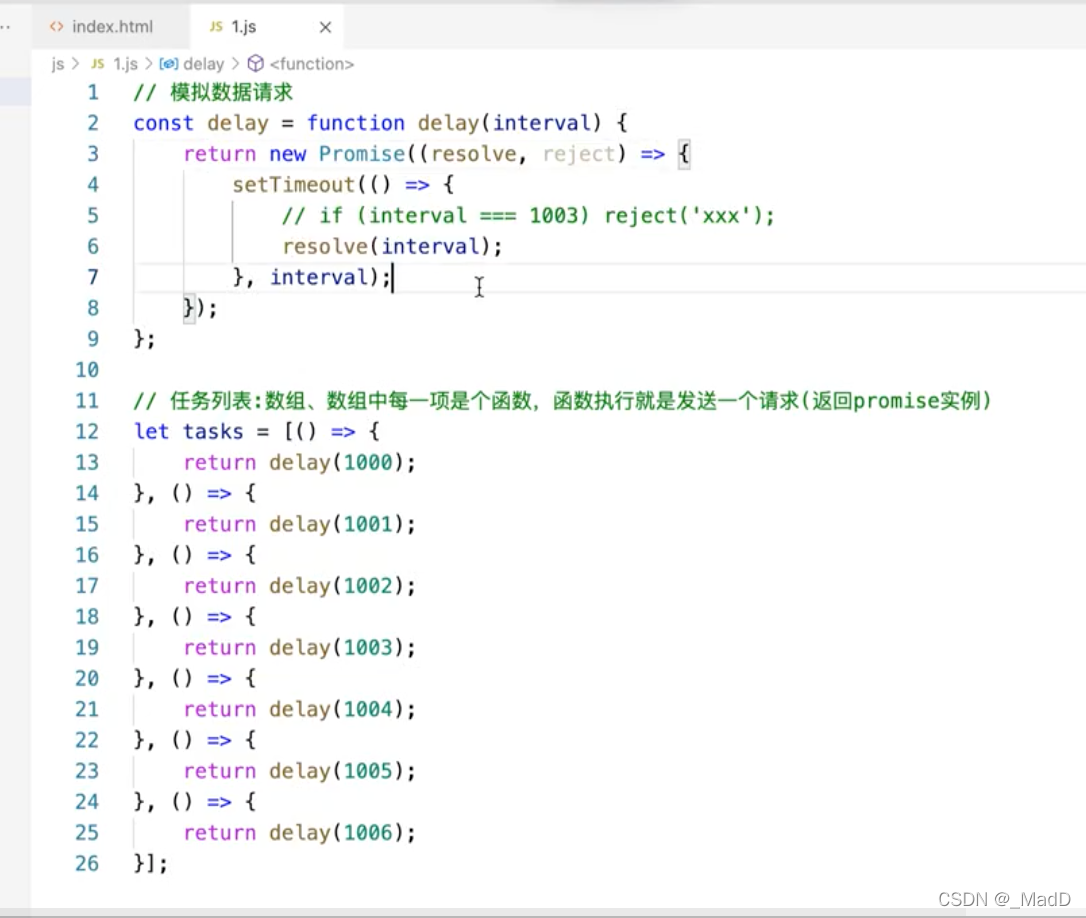Image resolution: width=1086 pixels, height=918 pixels.
Task: Click '}, interval);' on line 7
Action: [x=312, y=278]
